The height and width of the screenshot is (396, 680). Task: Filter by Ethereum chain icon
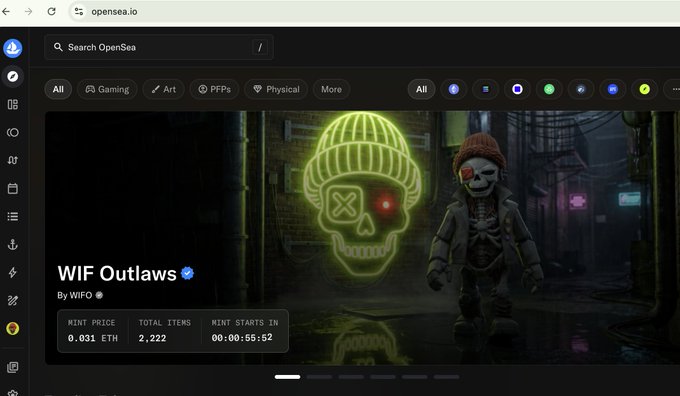454,89
